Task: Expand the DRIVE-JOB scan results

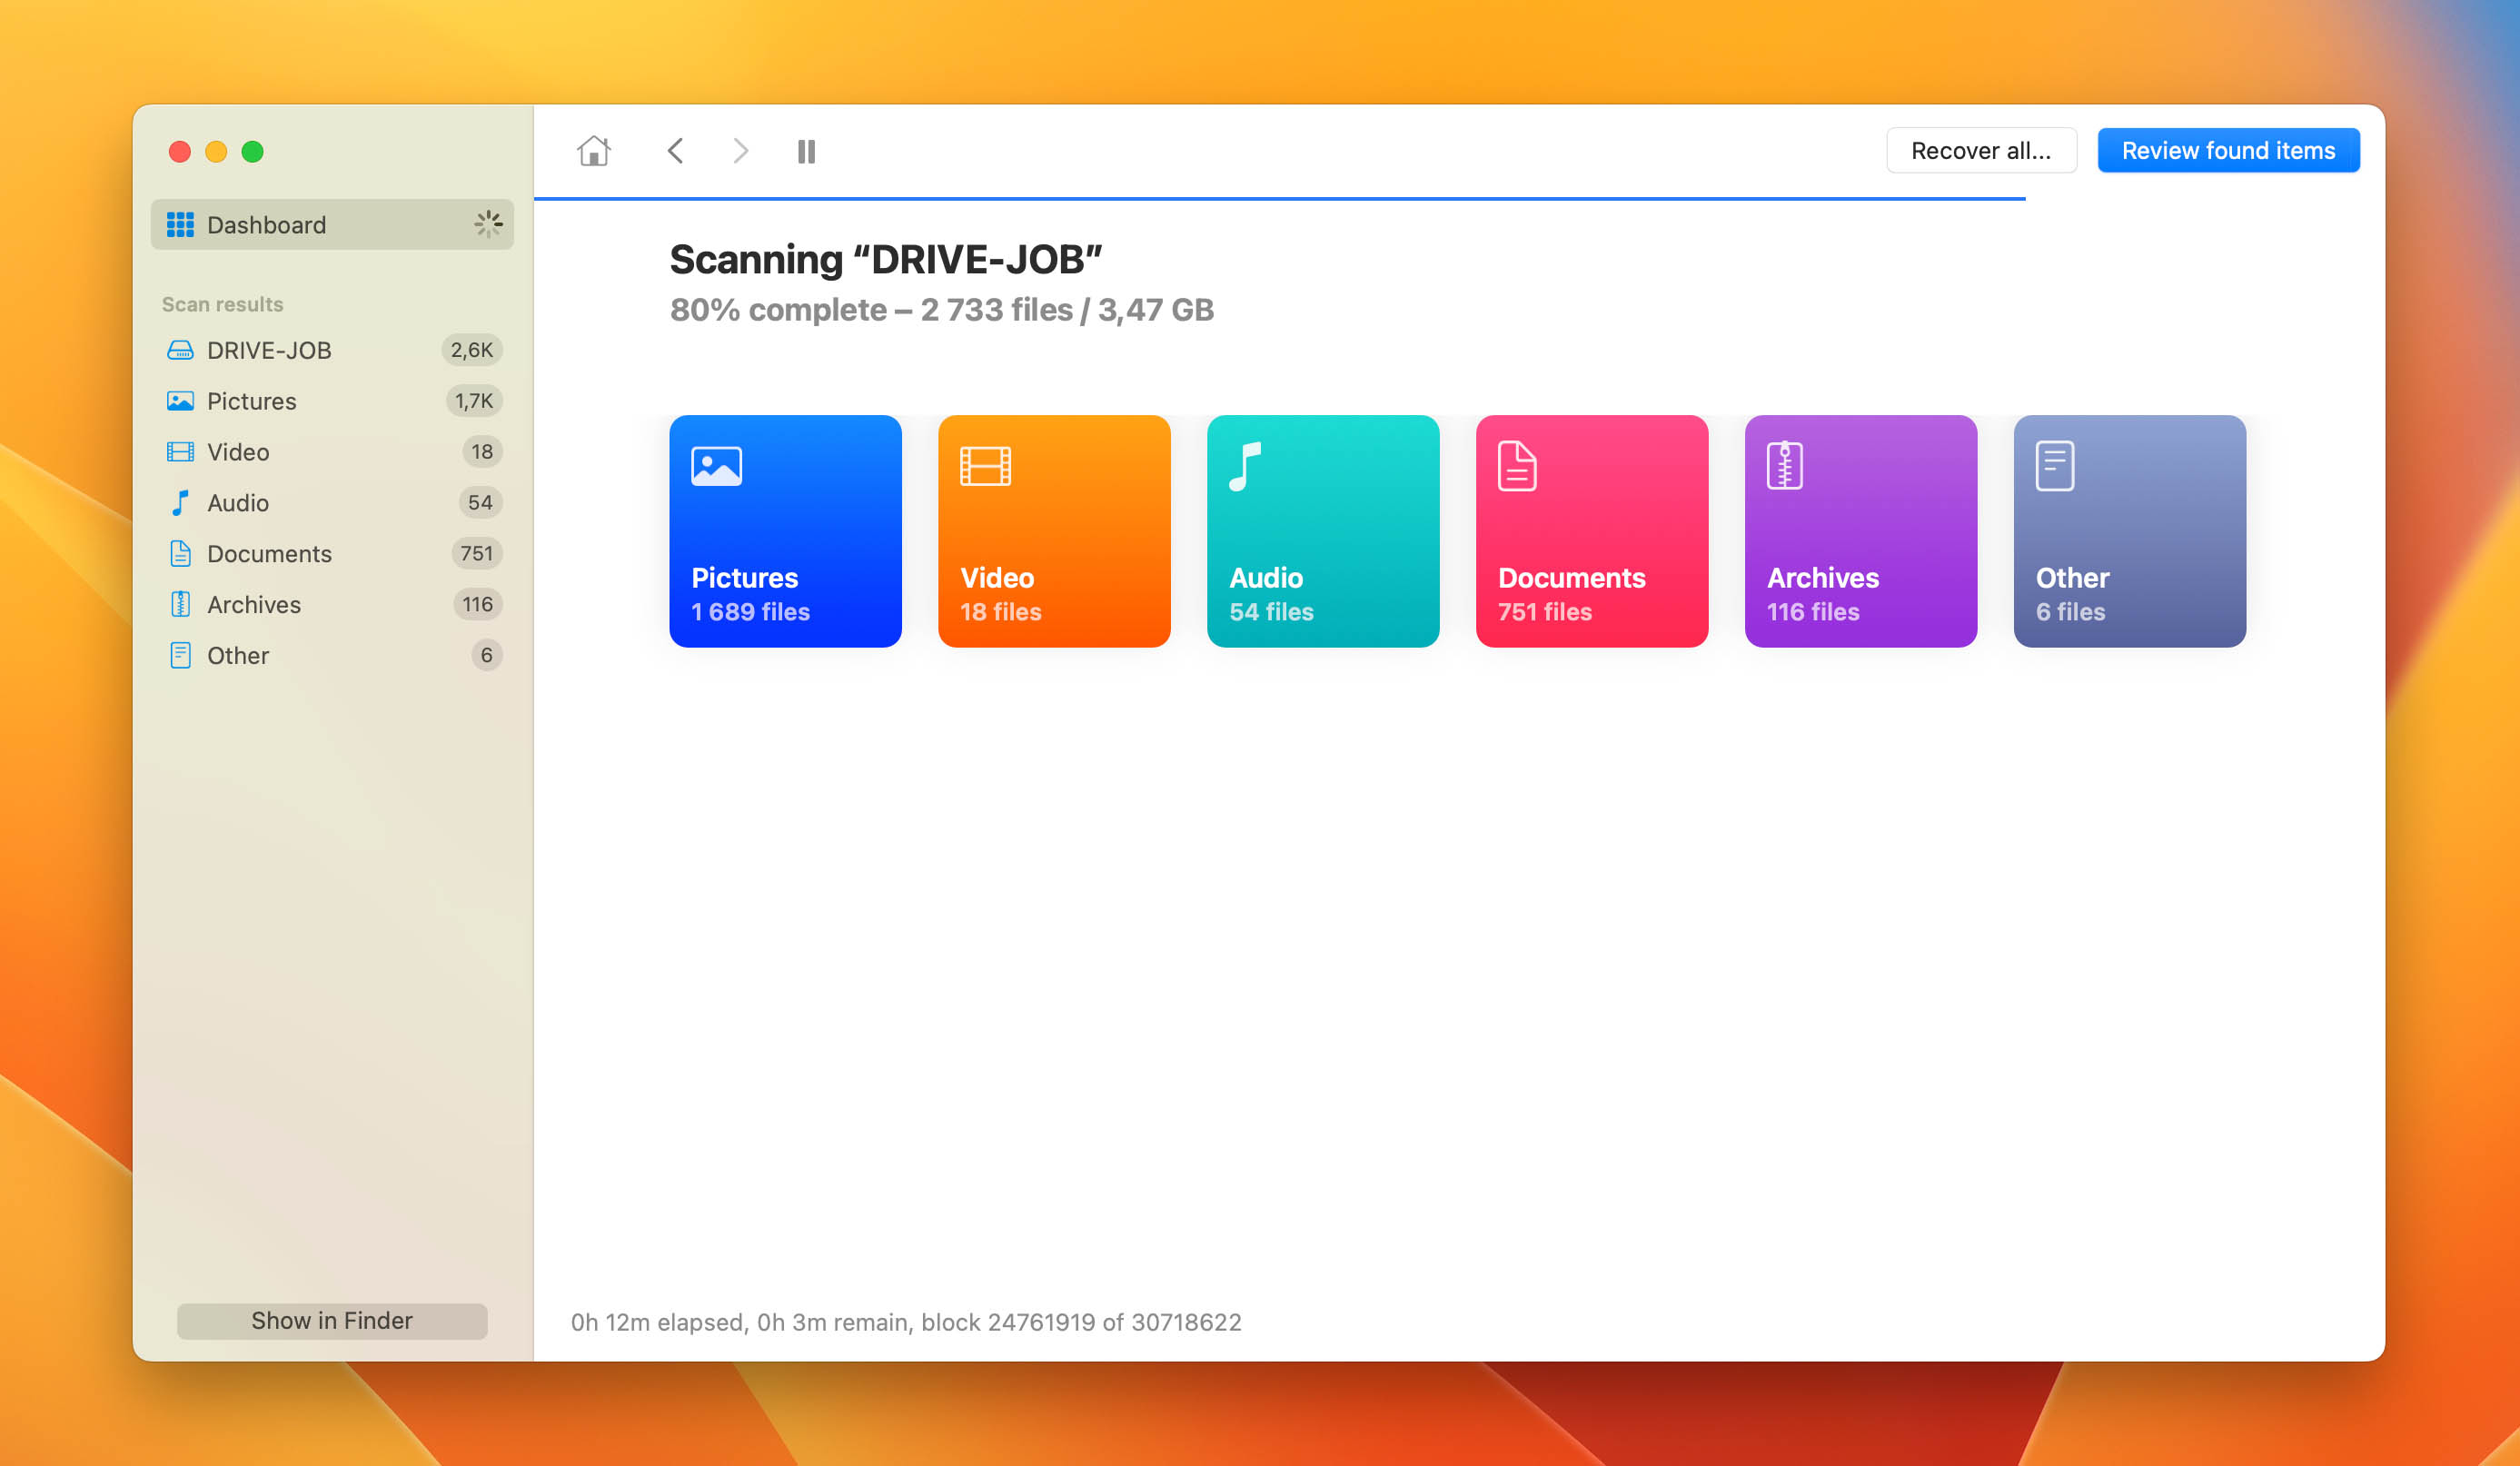Action: (271, 349)
